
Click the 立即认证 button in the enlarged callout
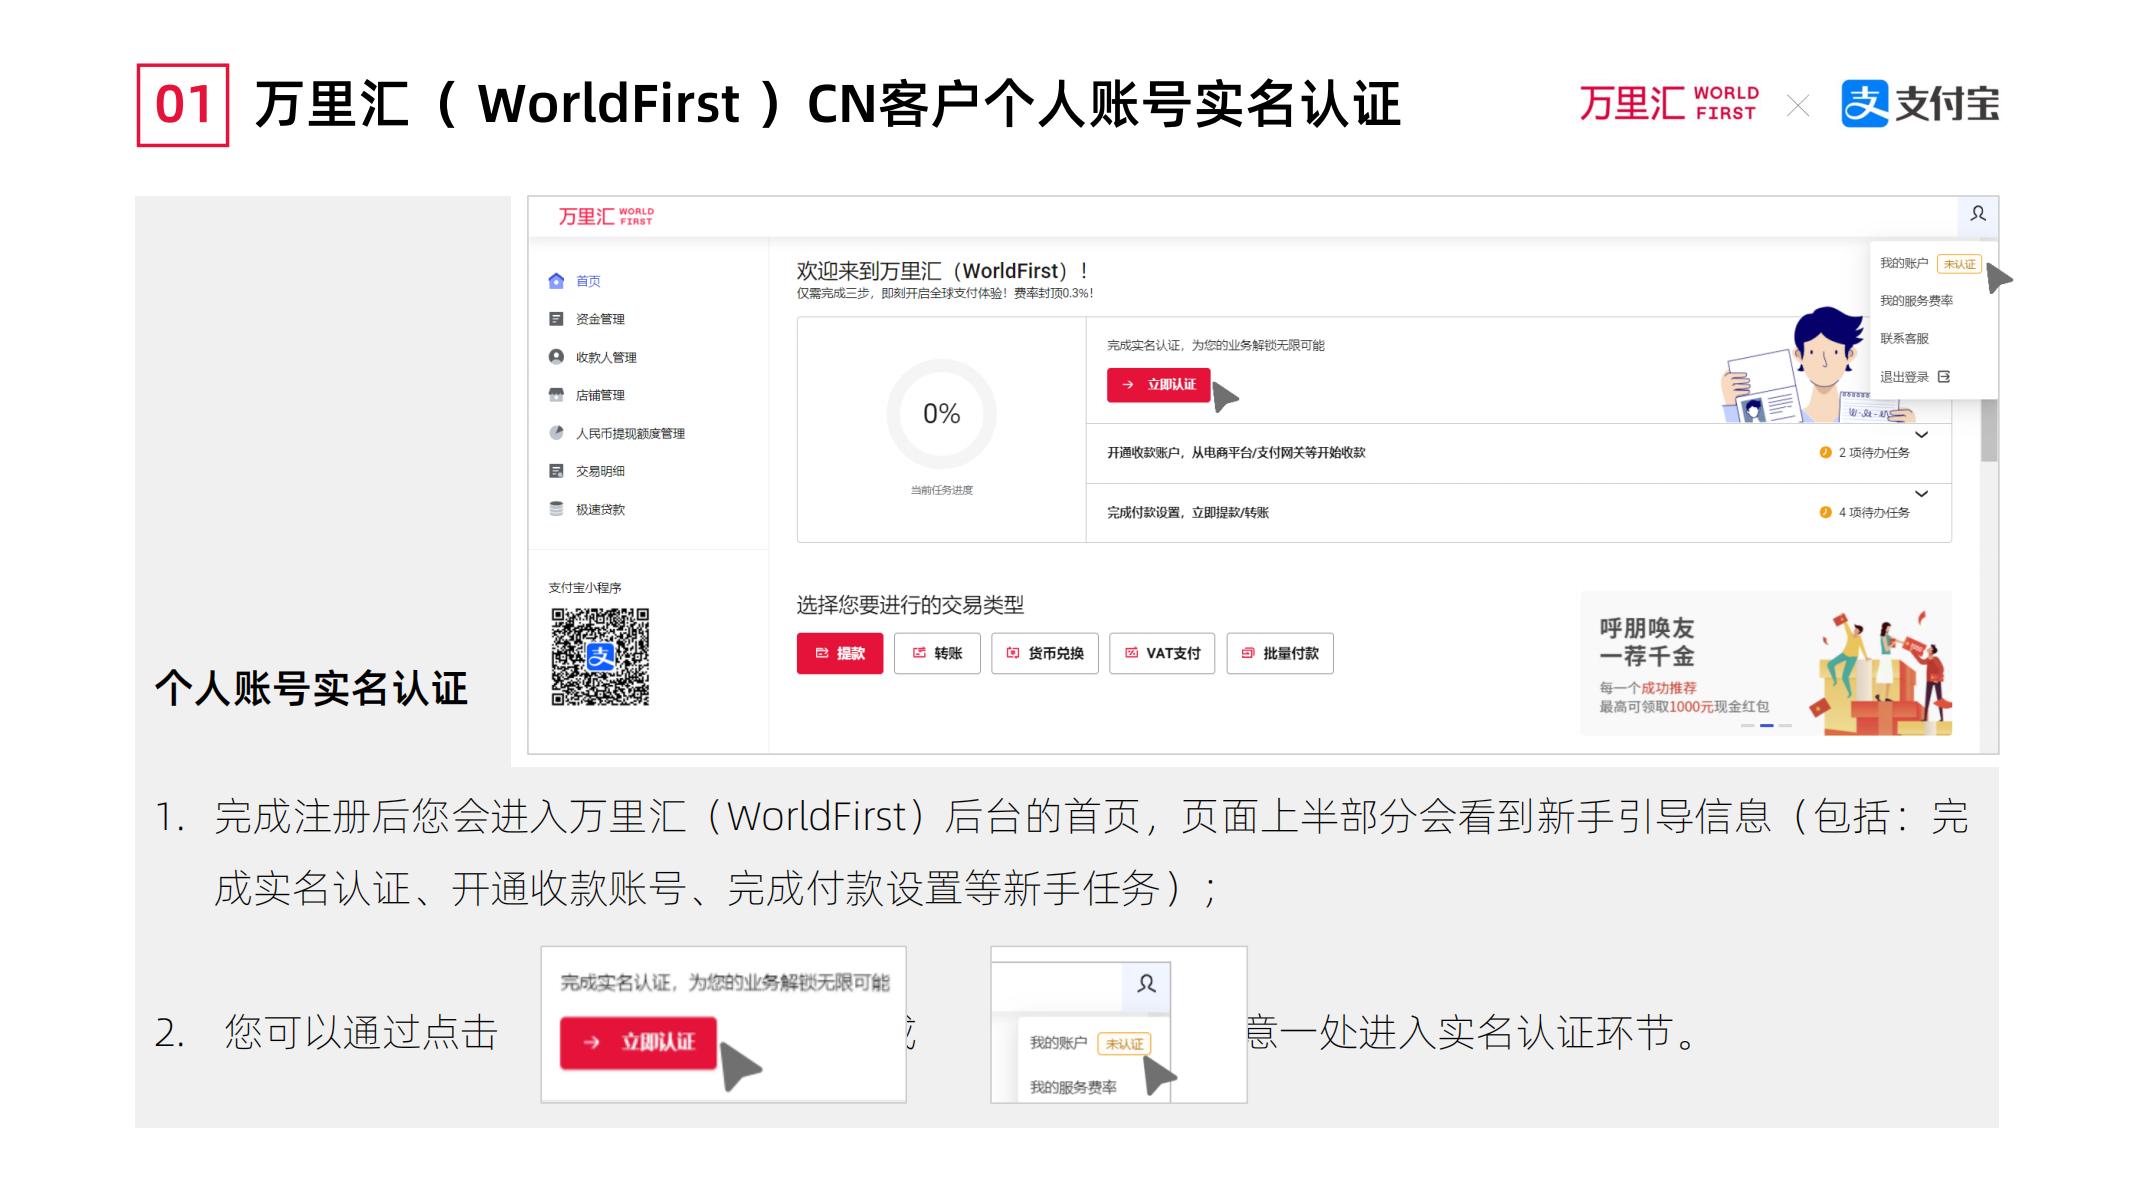coord(638,1043)
